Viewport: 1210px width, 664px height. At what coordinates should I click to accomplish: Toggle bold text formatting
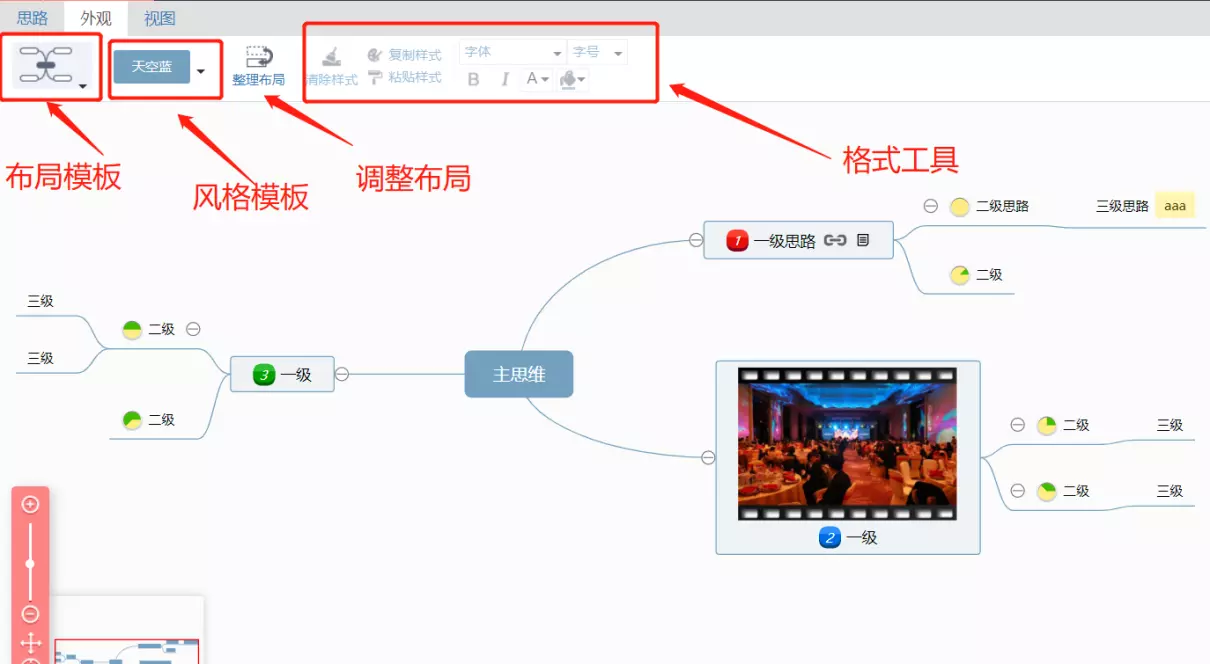click(474, 80)
